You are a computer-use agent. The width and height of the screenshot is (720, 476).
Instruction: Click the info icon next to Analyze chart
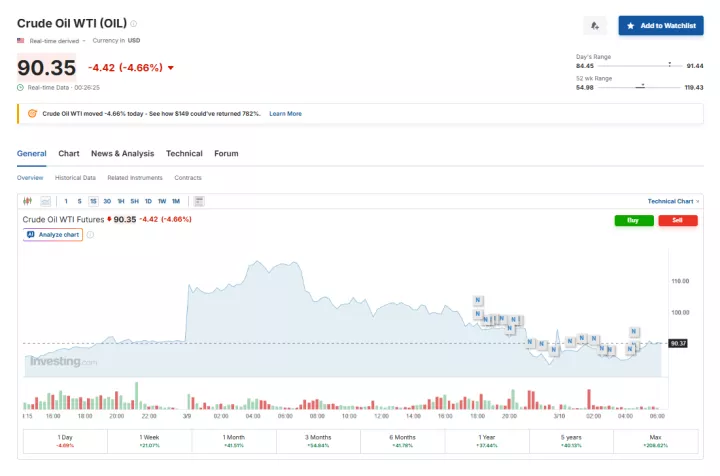coord(90,234)
